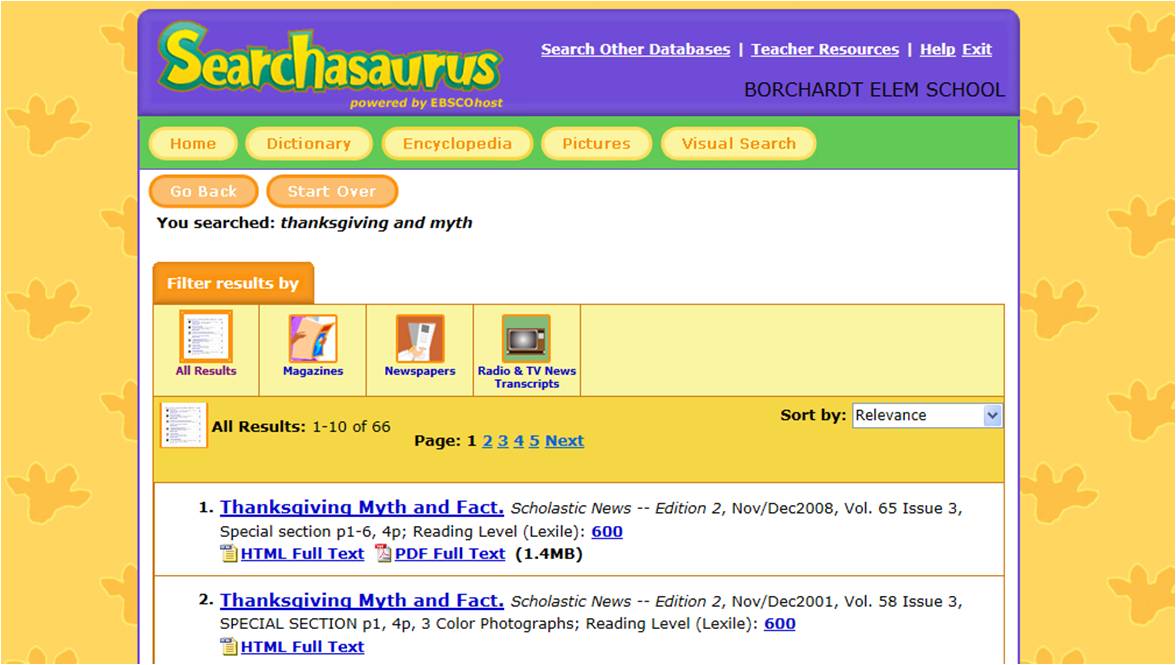This screenshot has width=1176, height=665.
Task: Click the Filter results by tab
Action: pos(233,283)
